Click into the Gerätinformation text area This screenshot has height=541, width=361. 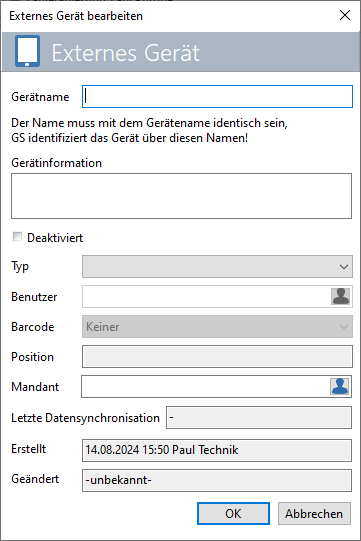(182, 196)
